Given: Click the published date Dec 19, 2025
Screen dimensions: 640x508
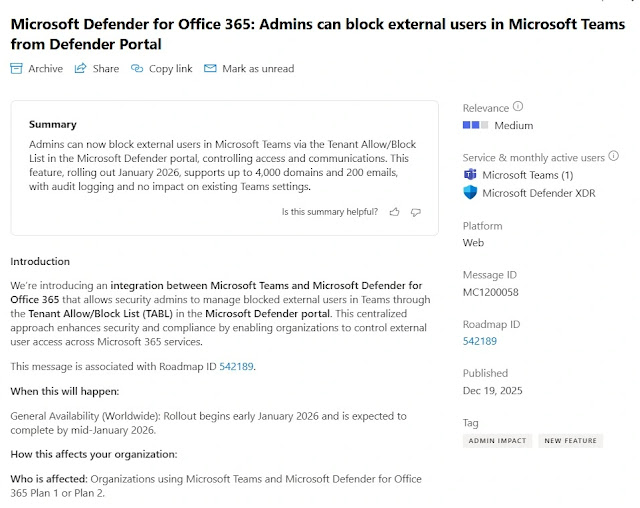Looking at the screenshot, I should click(x=493, y=390).
